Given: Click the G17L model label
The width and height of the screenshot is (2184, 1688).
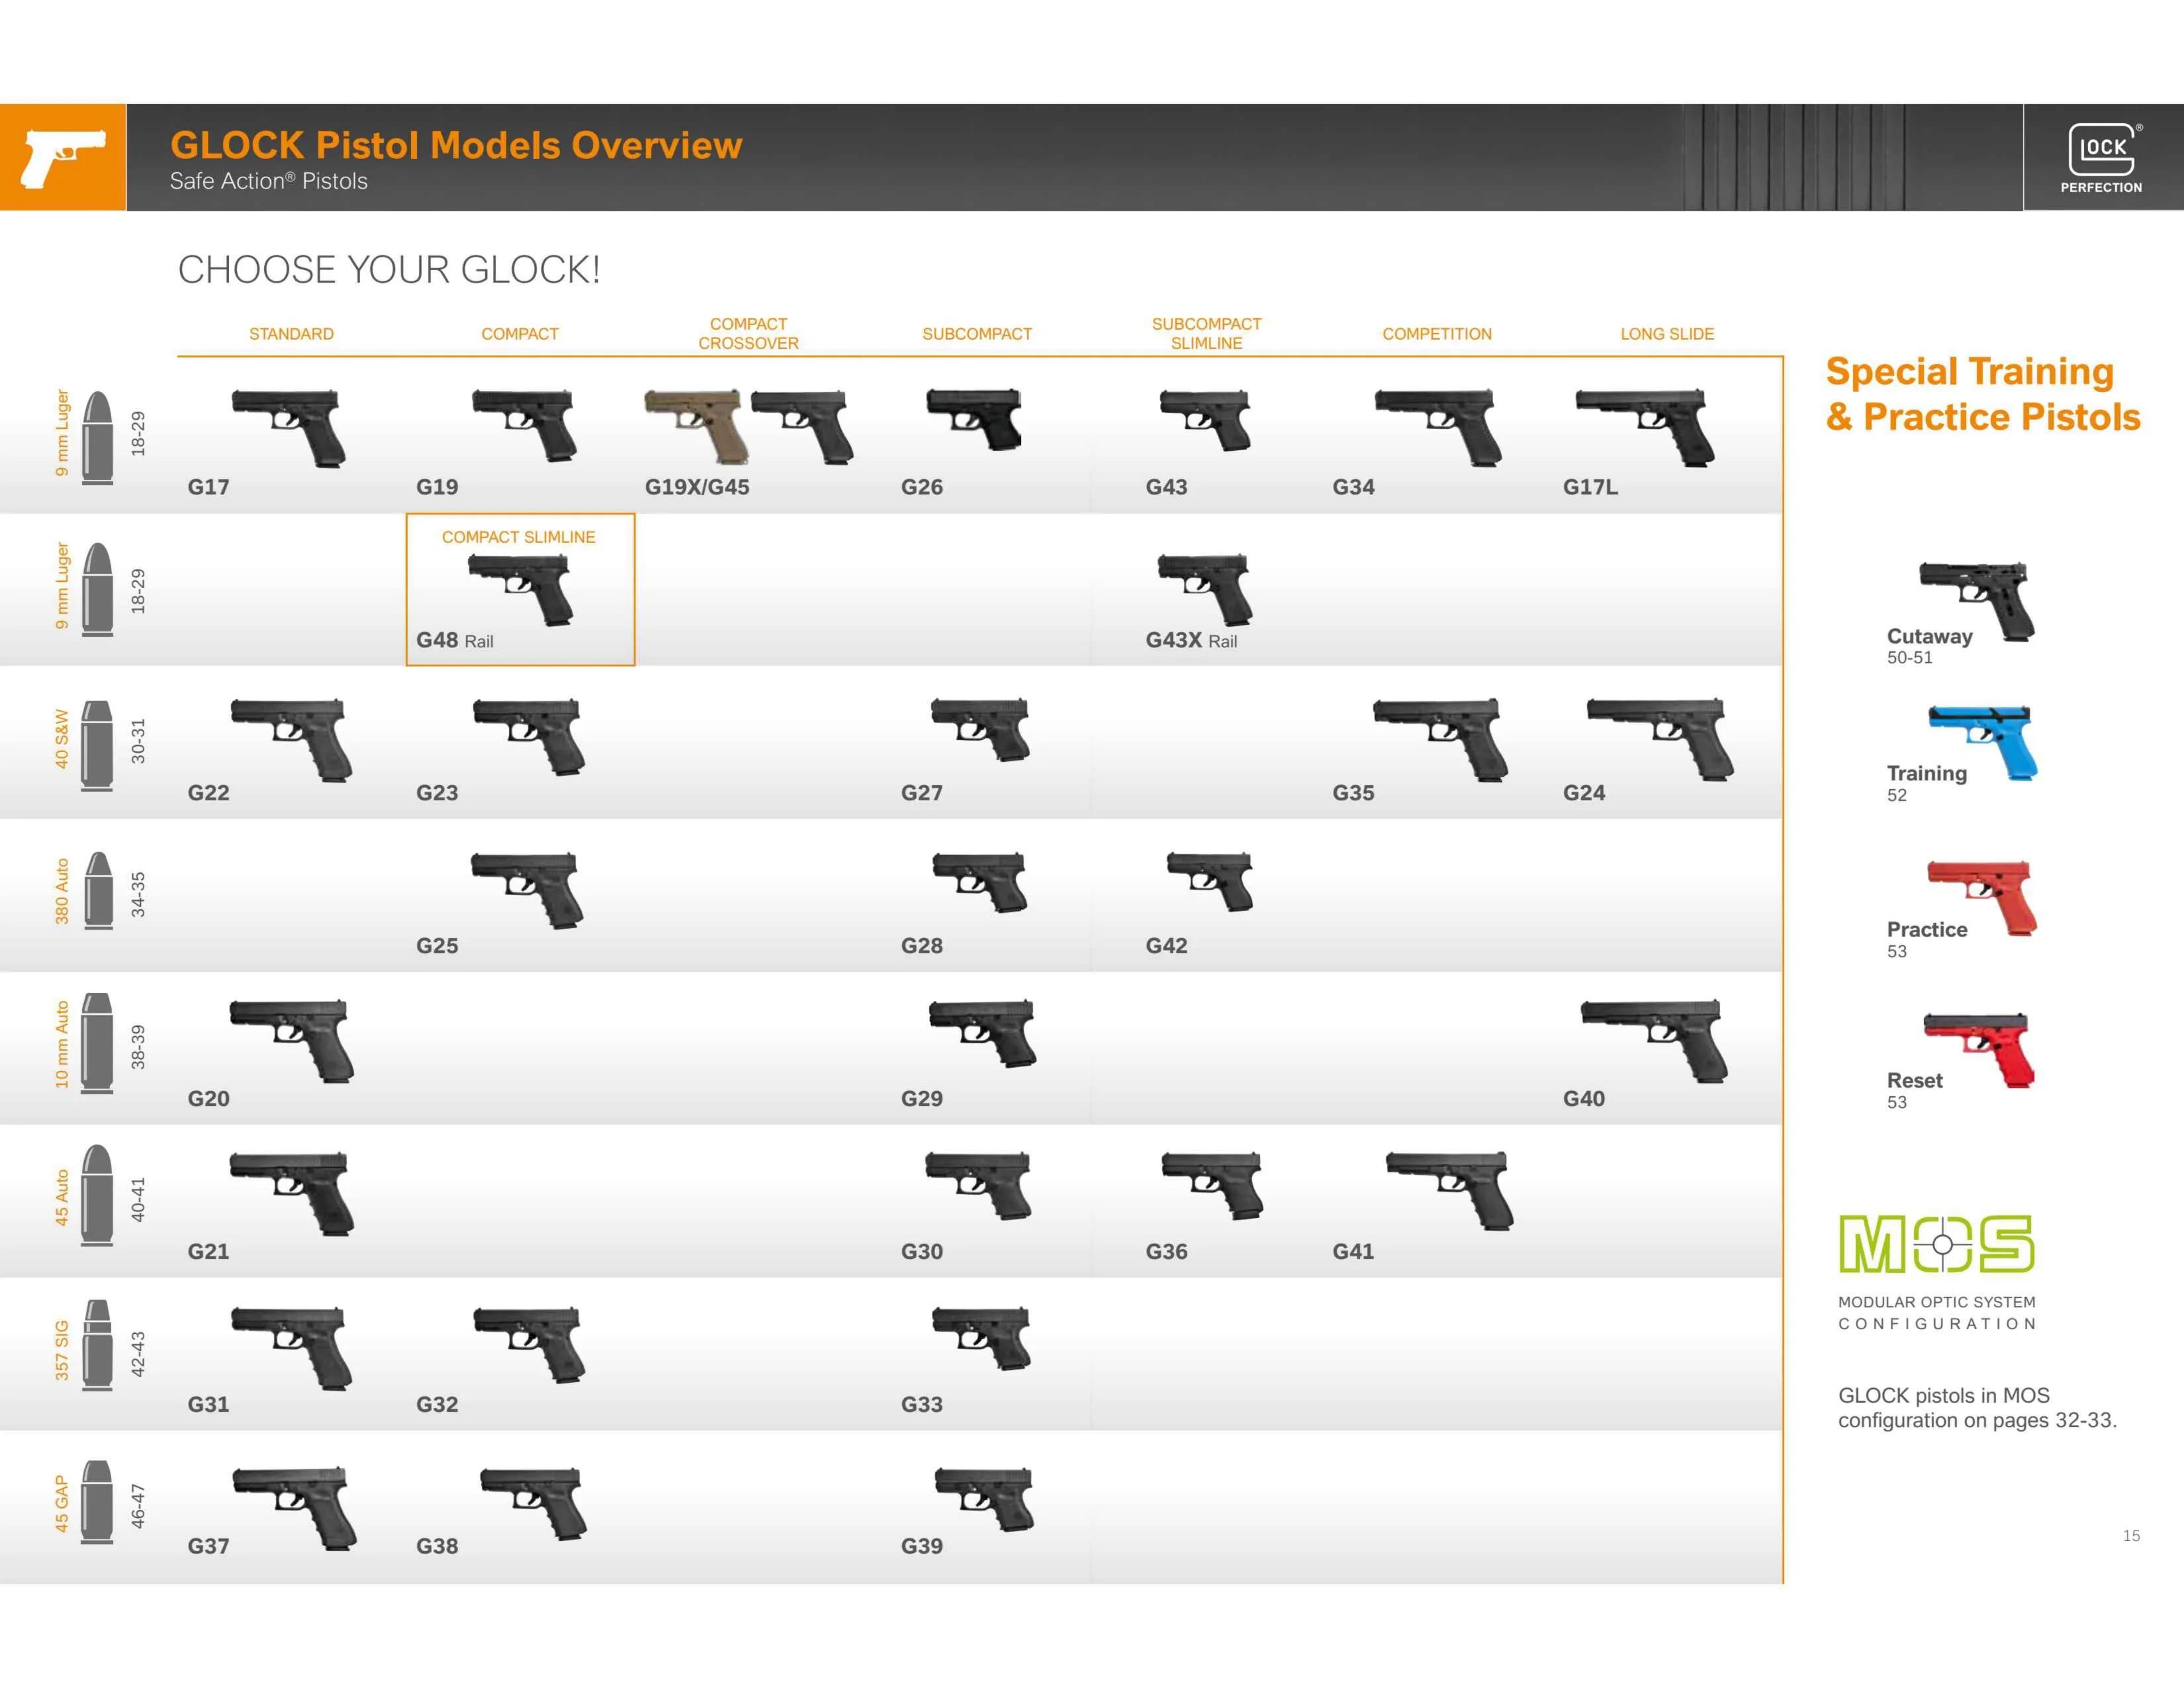Looking at the screenshot, I should [1590, 487].
